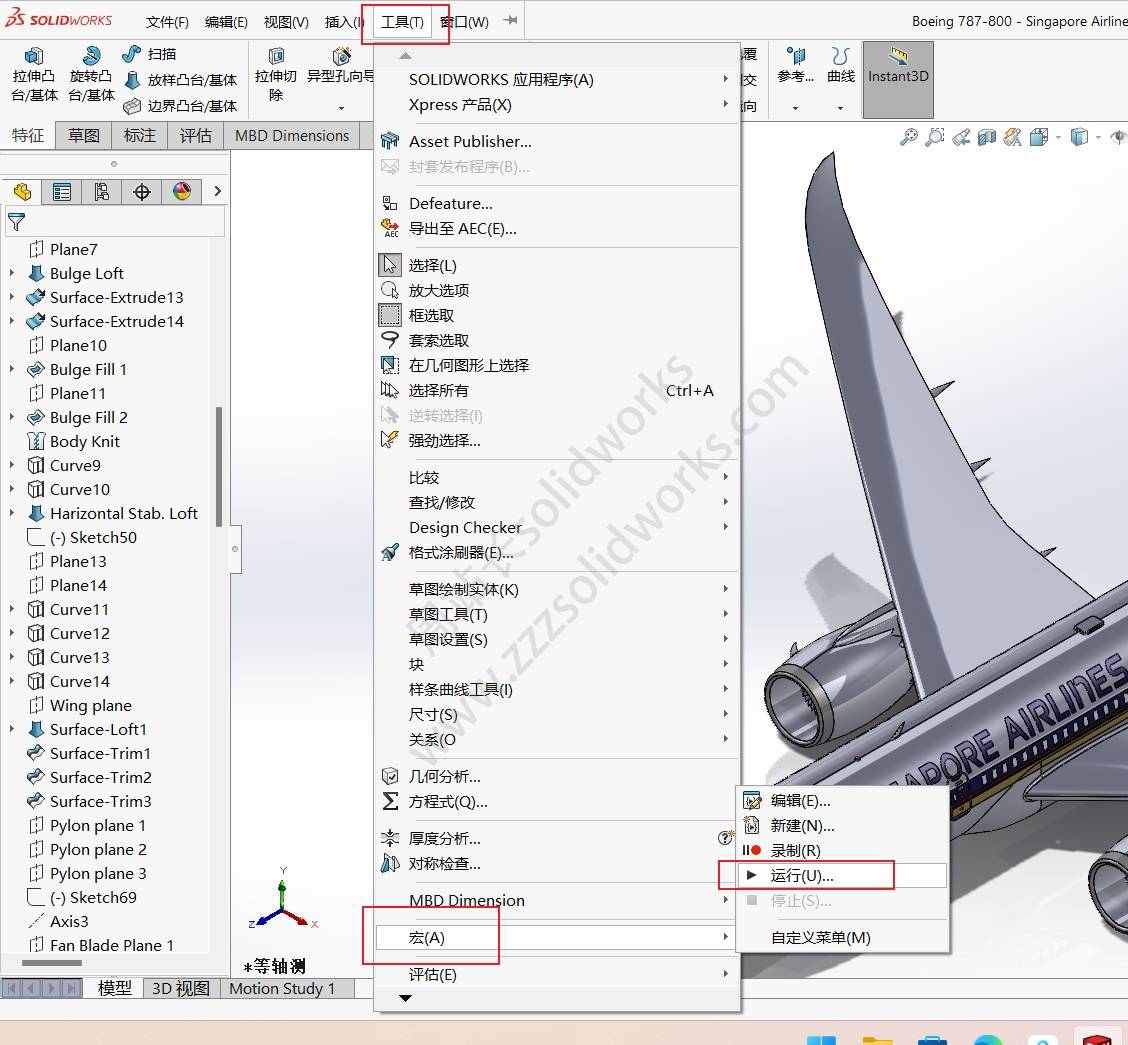Click the Reference Geometry (参考...) icon
The image size is (1128, 1045).
coord(796,56)
